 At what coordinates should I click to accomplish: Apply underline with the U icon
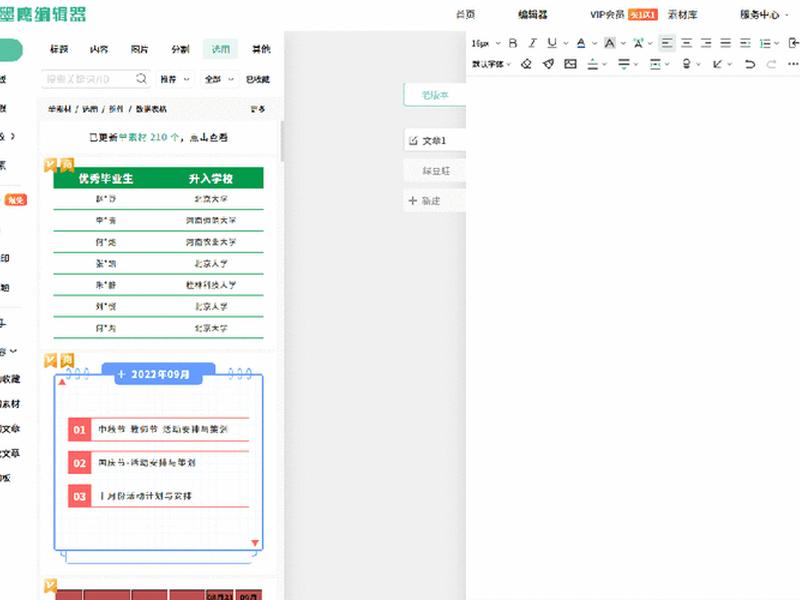click(x=552, y=43)
